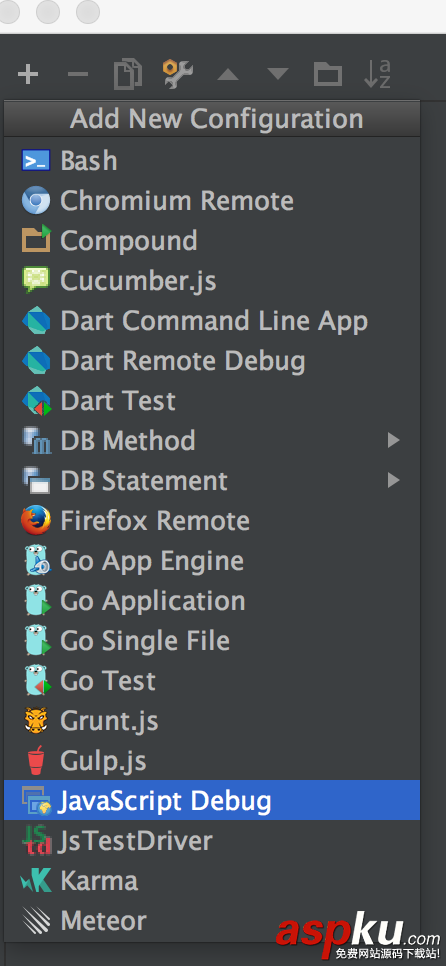Viewport: 446px width, 966px height.
Task: Click the DB Statement icon
Action: pyautogui.click(x=36, y=481)
